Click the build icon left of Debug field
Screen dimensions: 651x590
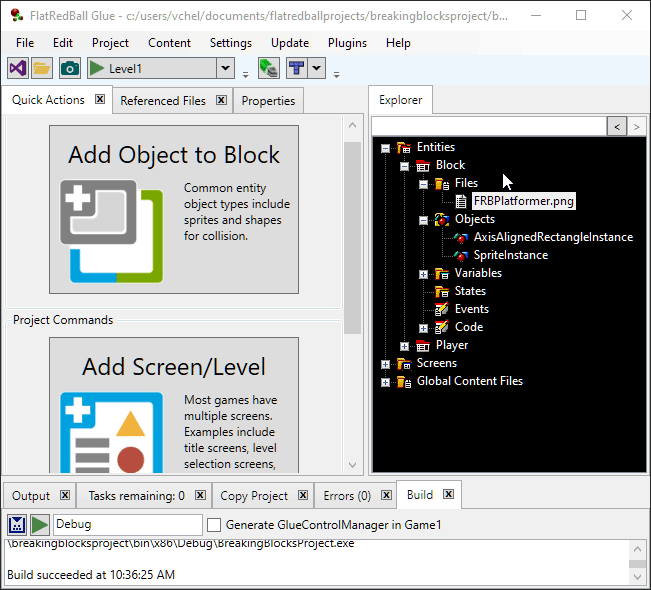click(17, 525)
